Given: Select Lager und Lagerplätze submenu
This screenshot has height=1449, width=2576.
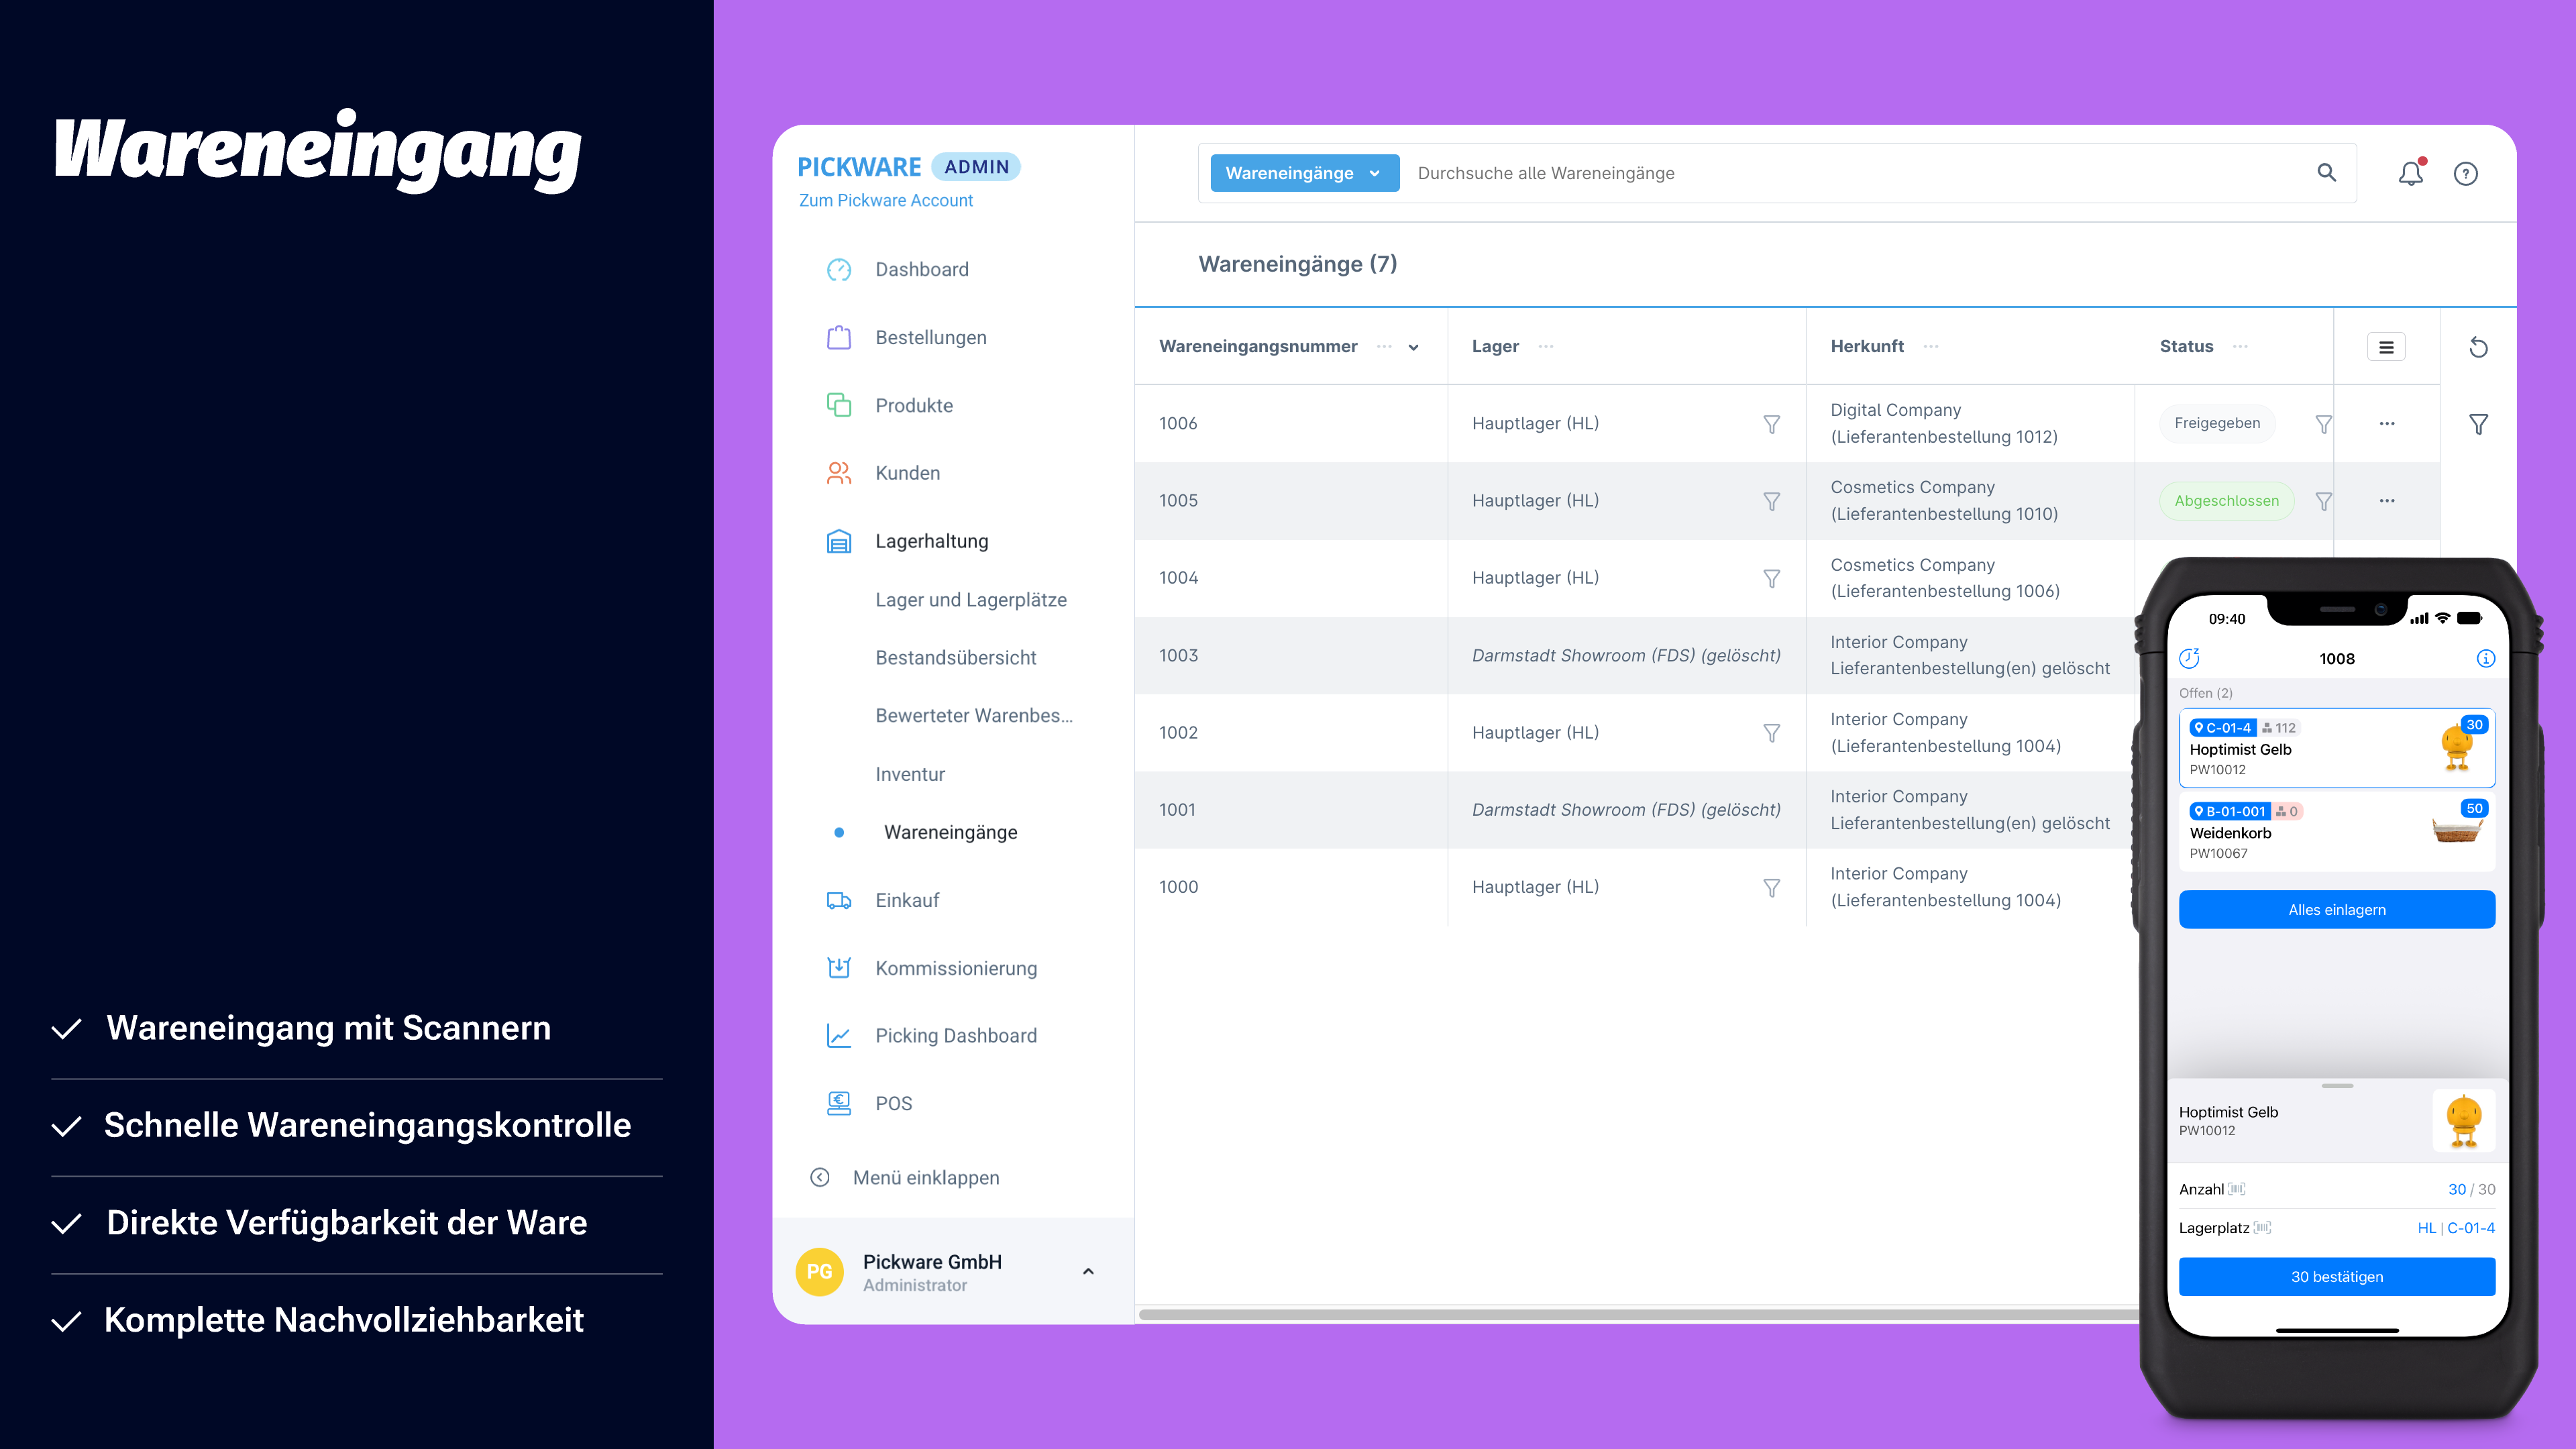Looking at the screenshot, I should pos(970,600).
